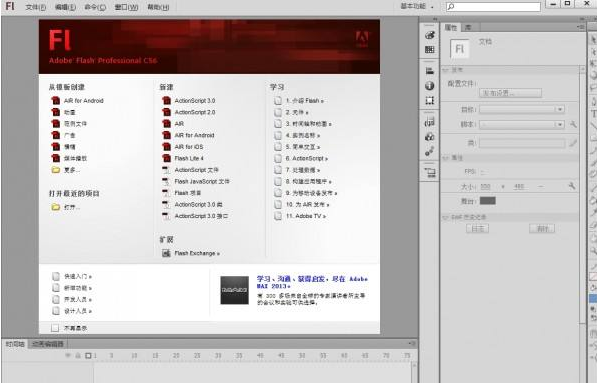Open the 基本功能 workspace dropdown
Image resolution: width=597 pixels, height=383 pixels.
[417, 6]
